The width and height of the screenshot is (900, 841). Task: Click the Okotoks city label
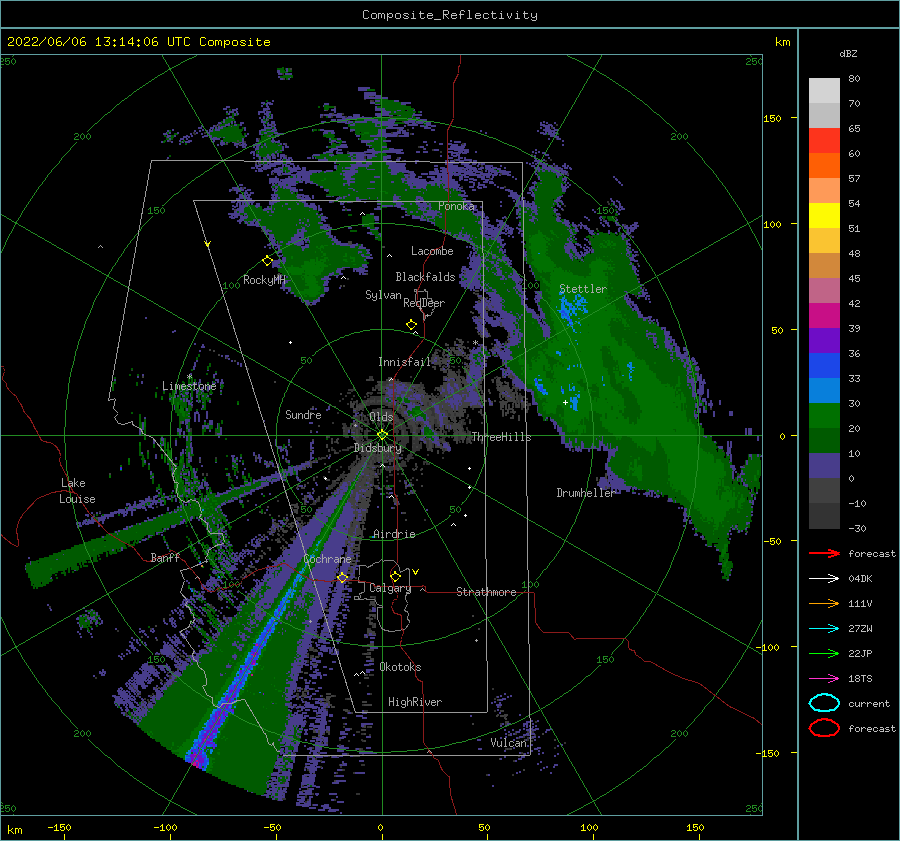pyautogui.click(x=400, y=667)
